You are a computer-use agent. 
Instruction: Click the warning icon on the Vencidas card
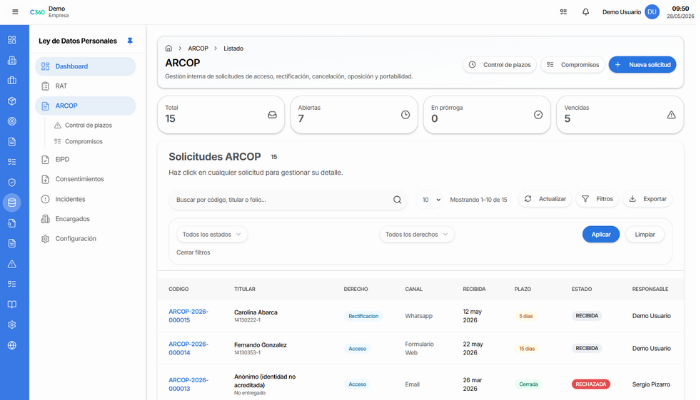[671, 115]
